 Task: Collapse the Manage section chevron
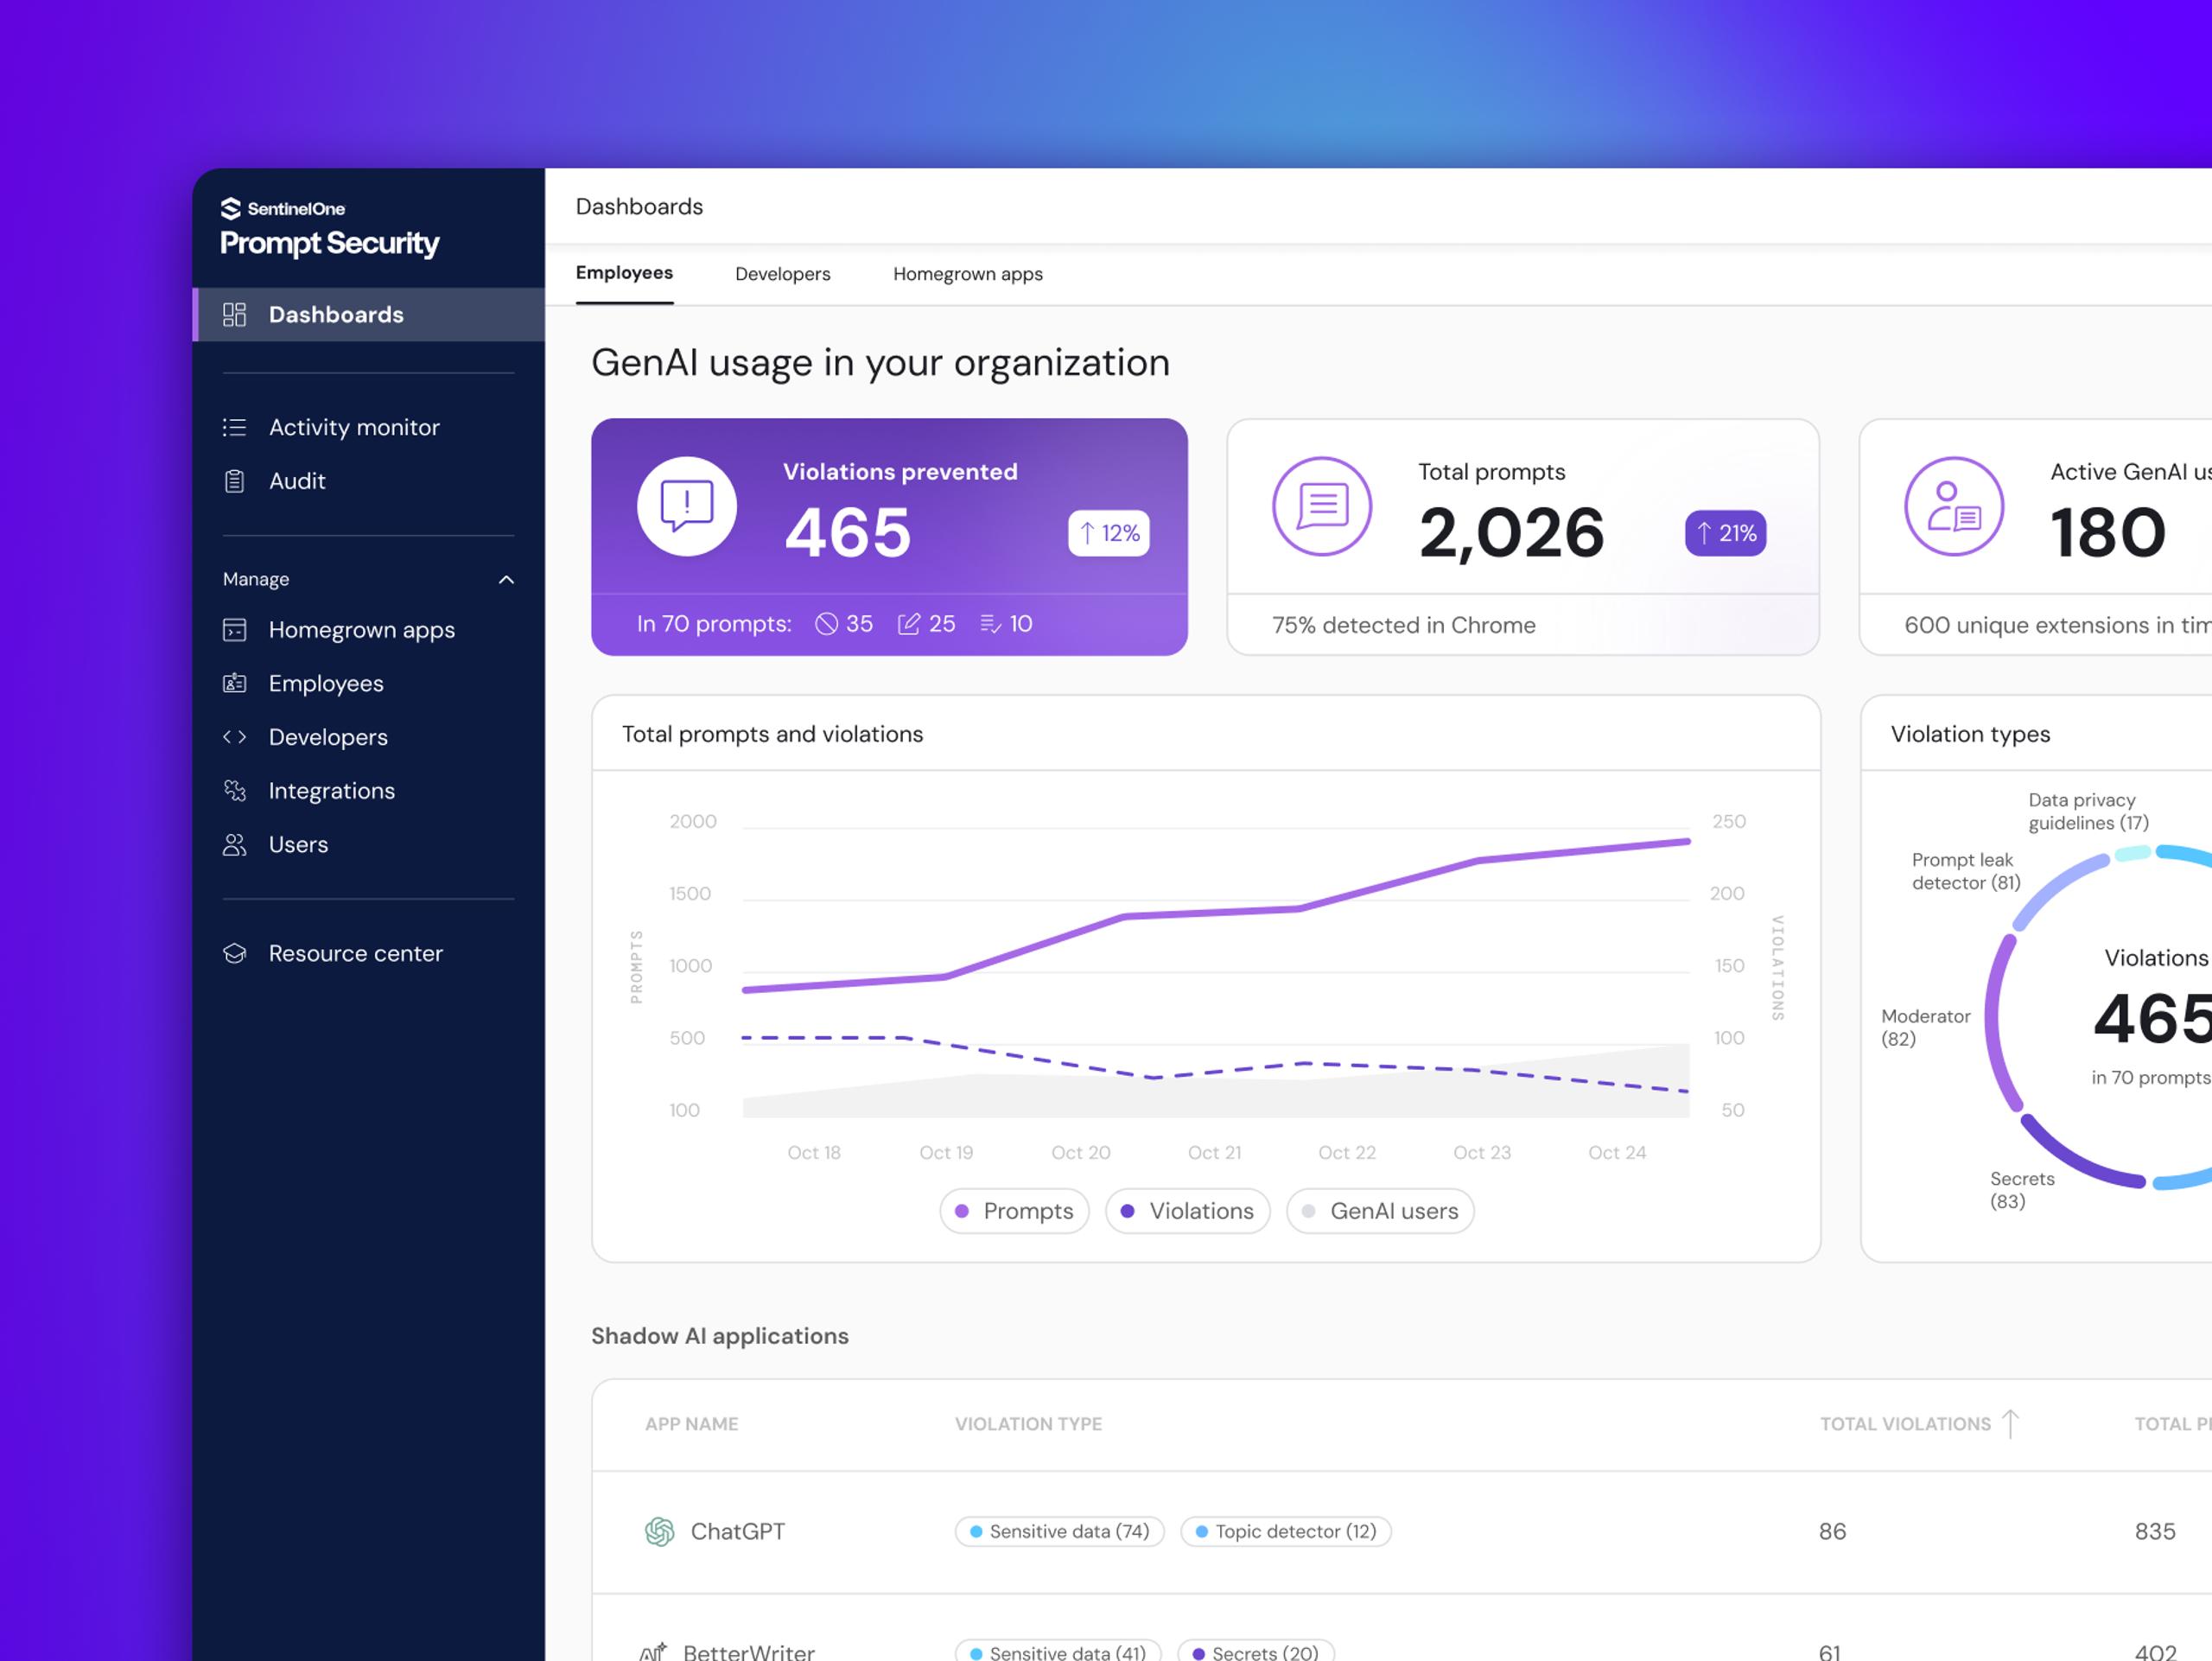(x=507, y=580)
